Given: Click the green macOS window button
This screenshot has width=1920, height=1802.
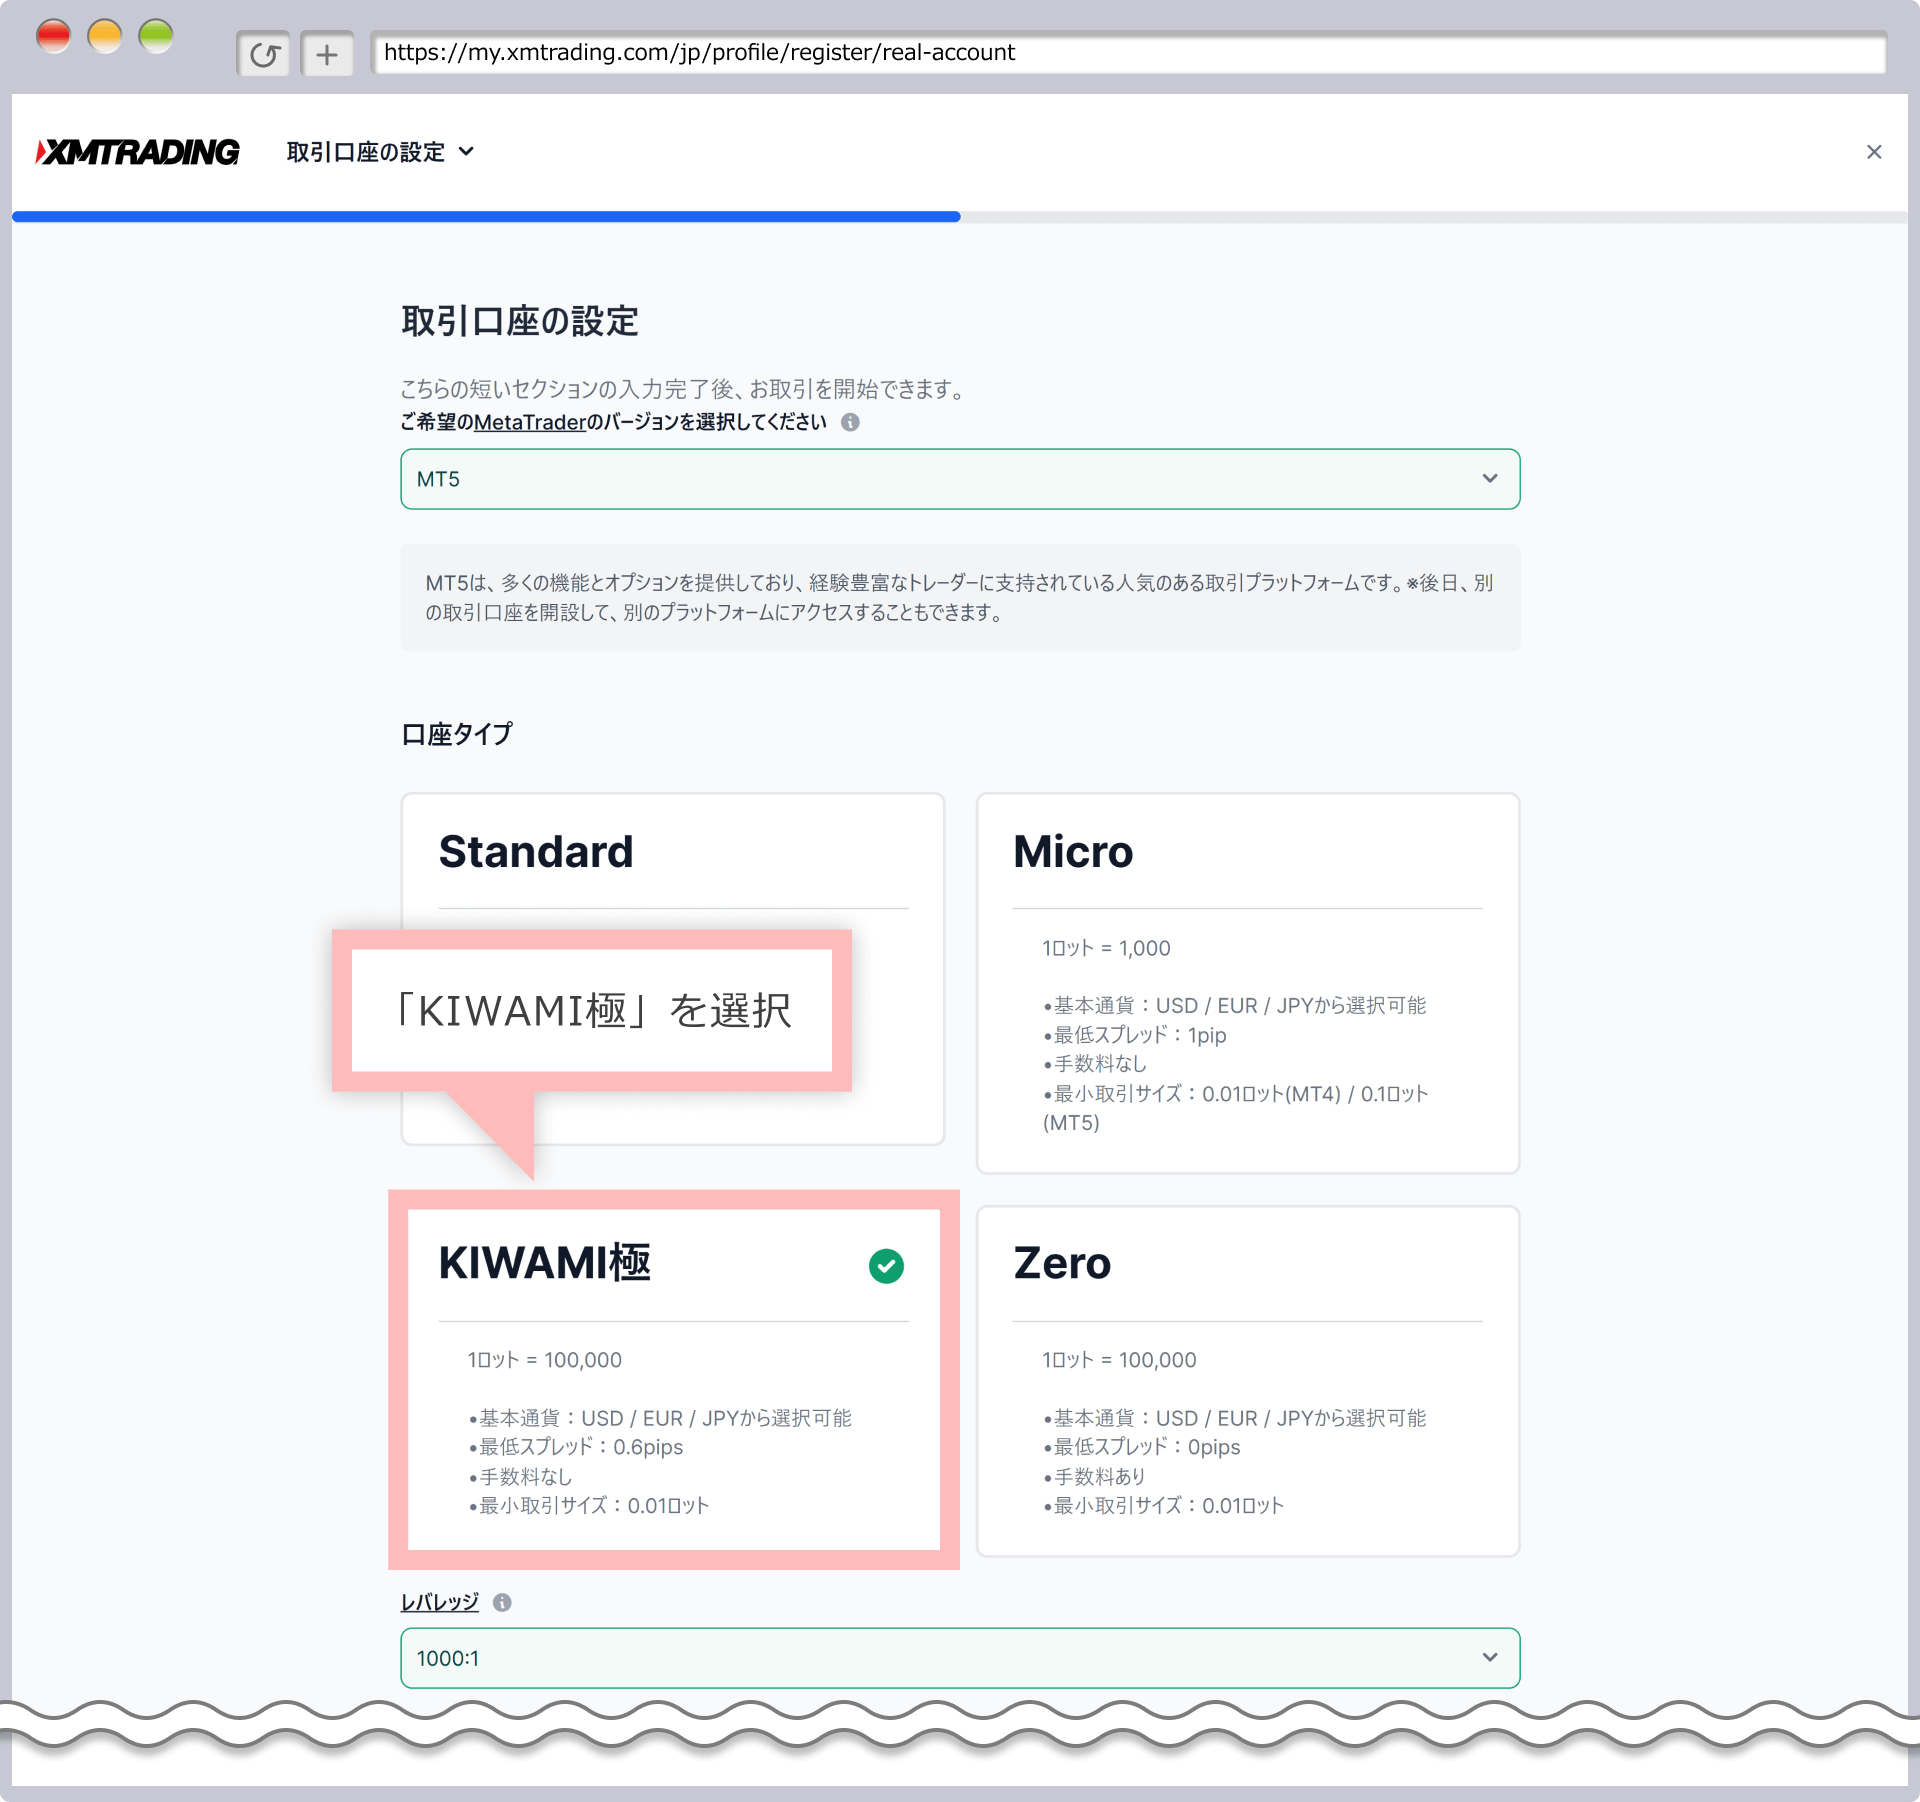Looking at the screenshot, I should point(156,37).
